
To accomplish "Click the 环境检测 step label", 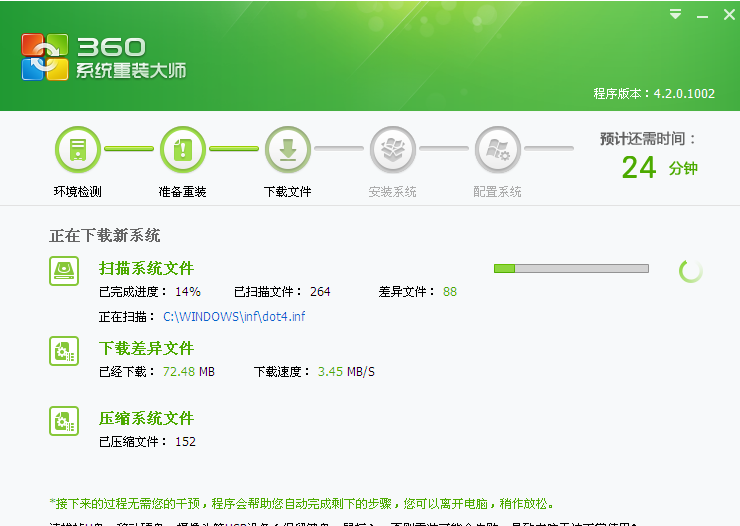I will (x=78, y=192).
